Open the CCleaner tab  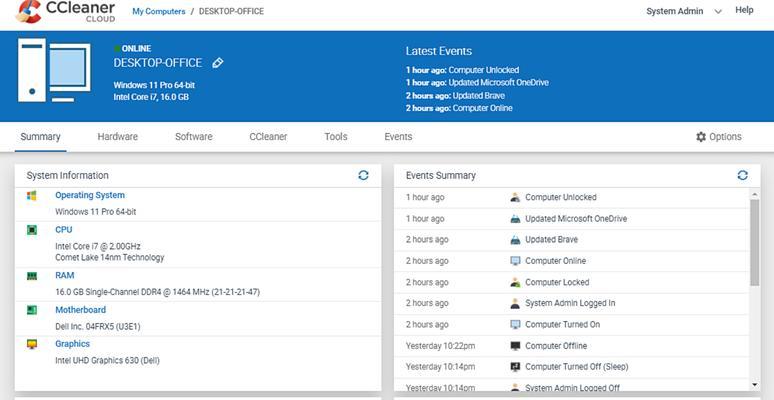coord(268,137)
